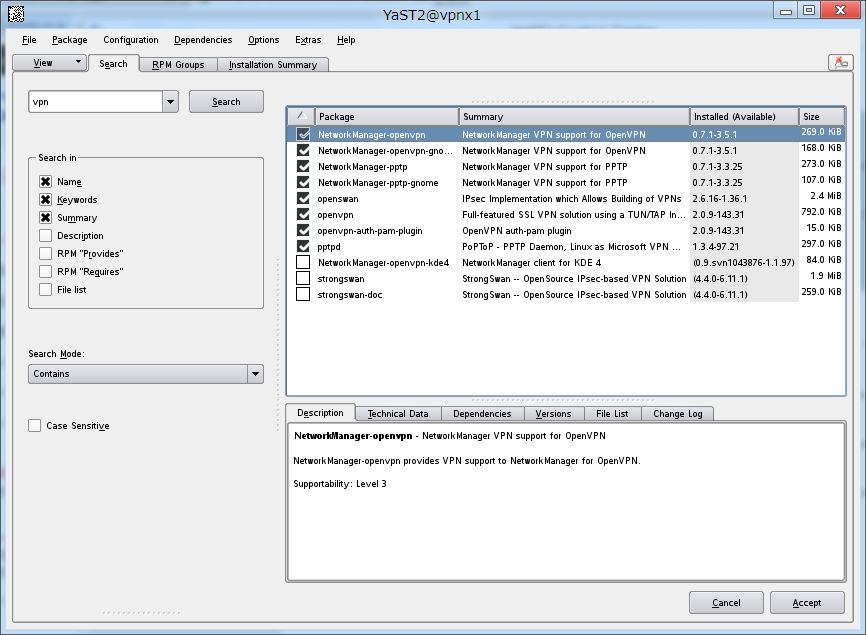
Task: Select the strongswan-doc package name
Action: tap(350, 295)
